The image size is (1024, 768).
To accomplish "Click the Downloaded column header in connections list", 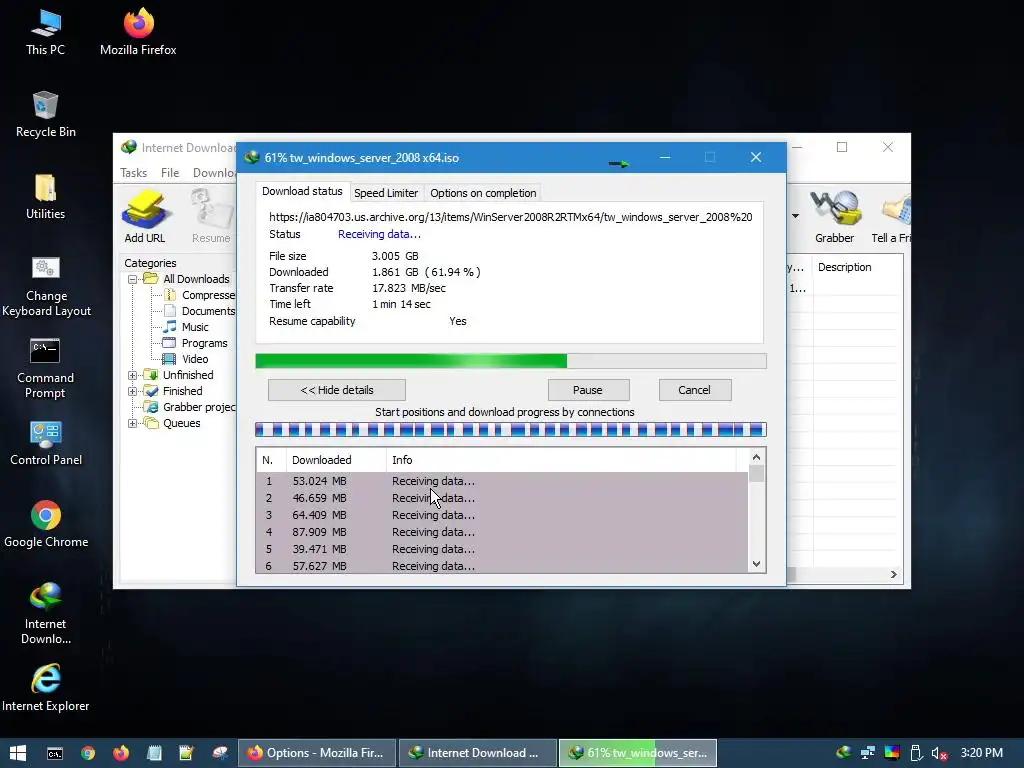I will click(x=336, y=460).
